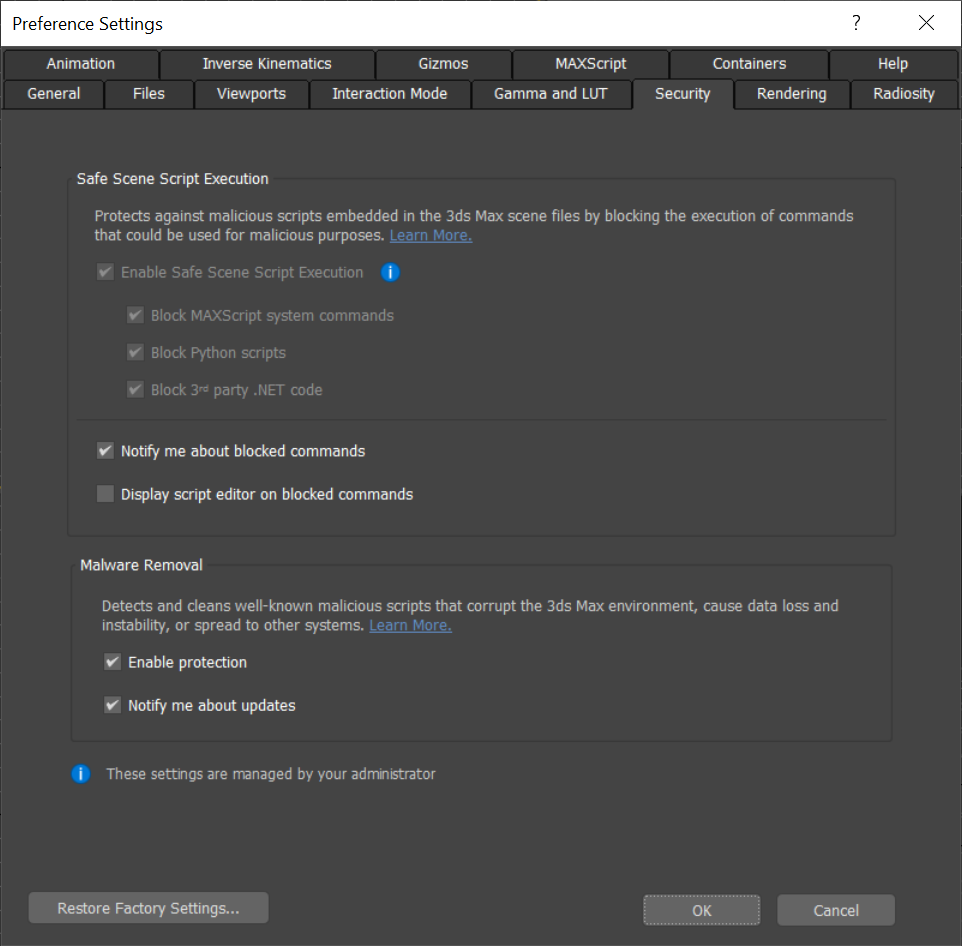
Task: Open the Viewports tab
Action: pos(251,94)
